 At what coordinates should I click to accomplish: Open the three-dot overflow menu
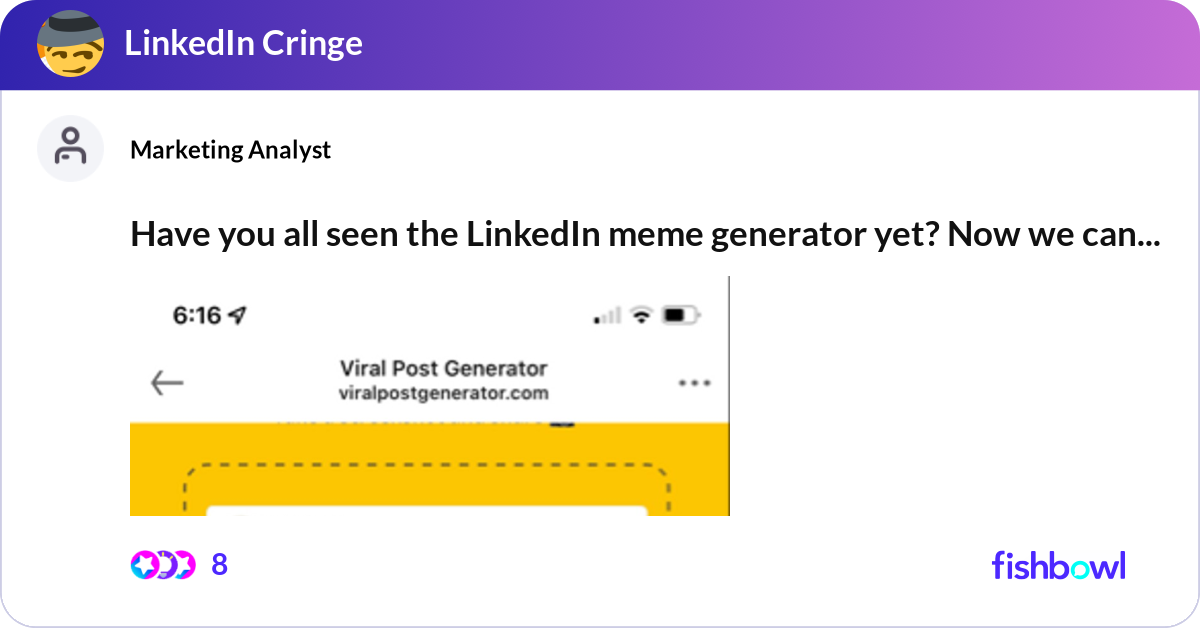(696, 381)
